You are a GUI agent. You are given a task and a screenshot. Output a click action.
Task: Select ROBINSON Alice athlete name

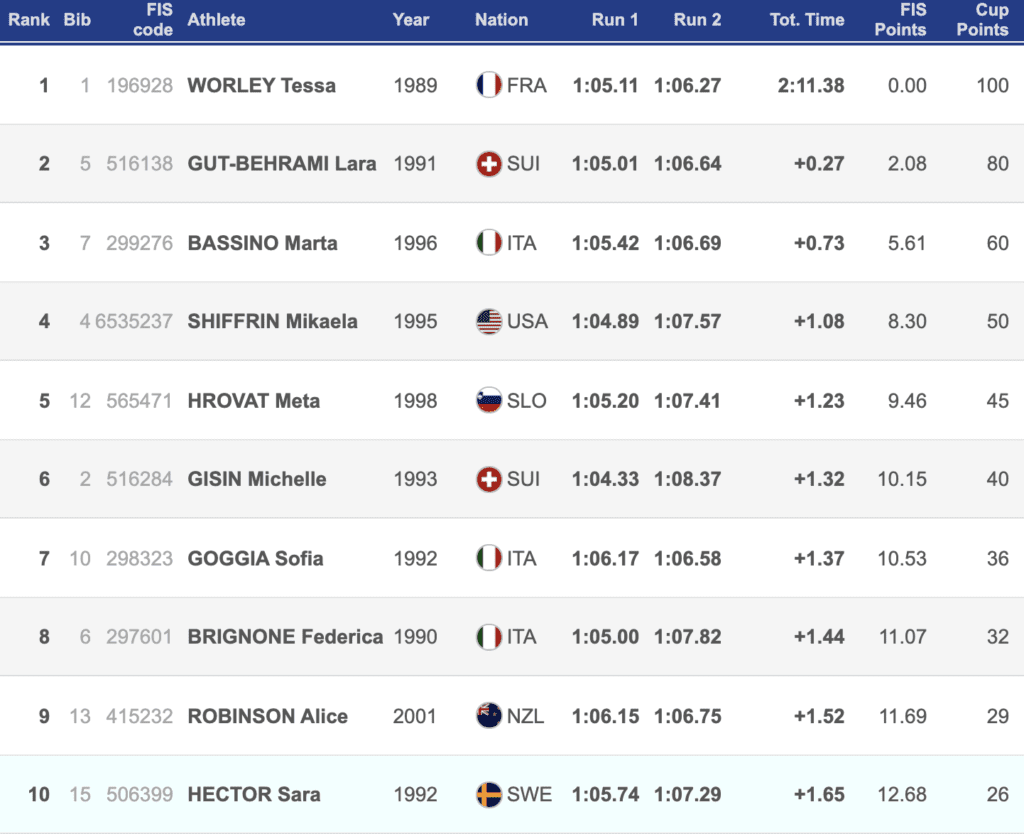[x=267, y=716]
